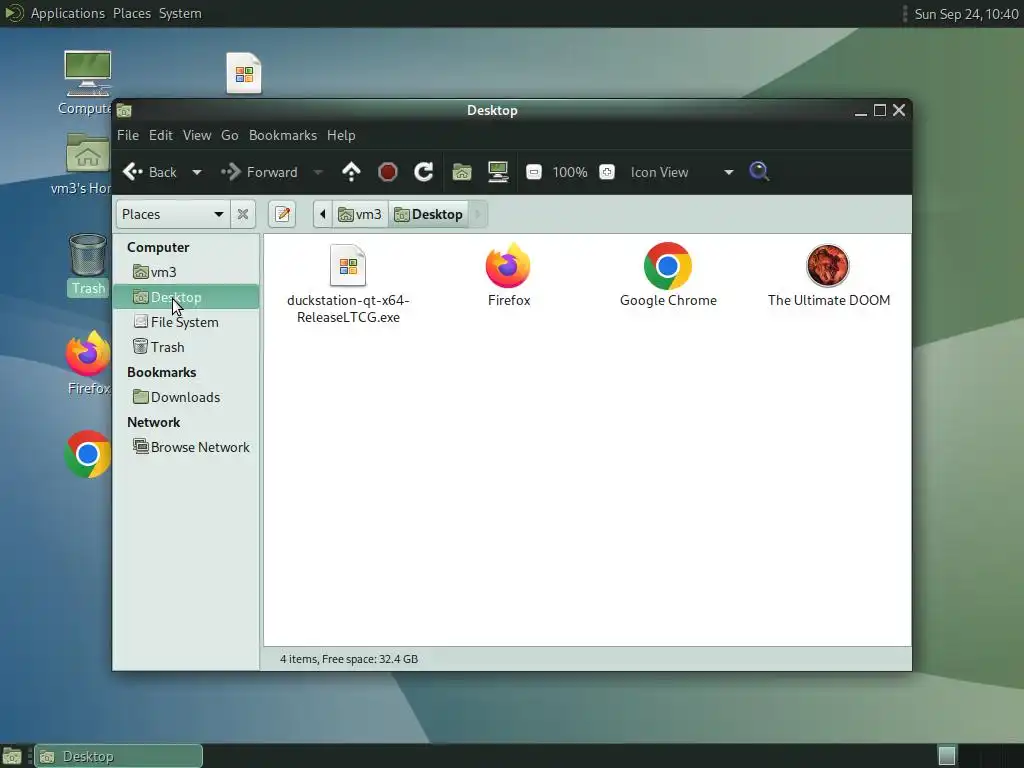This screenshot has height=768, width=1024.
Task: Open the Go menu
Action: pyautogui.click(x=230, y=135)
